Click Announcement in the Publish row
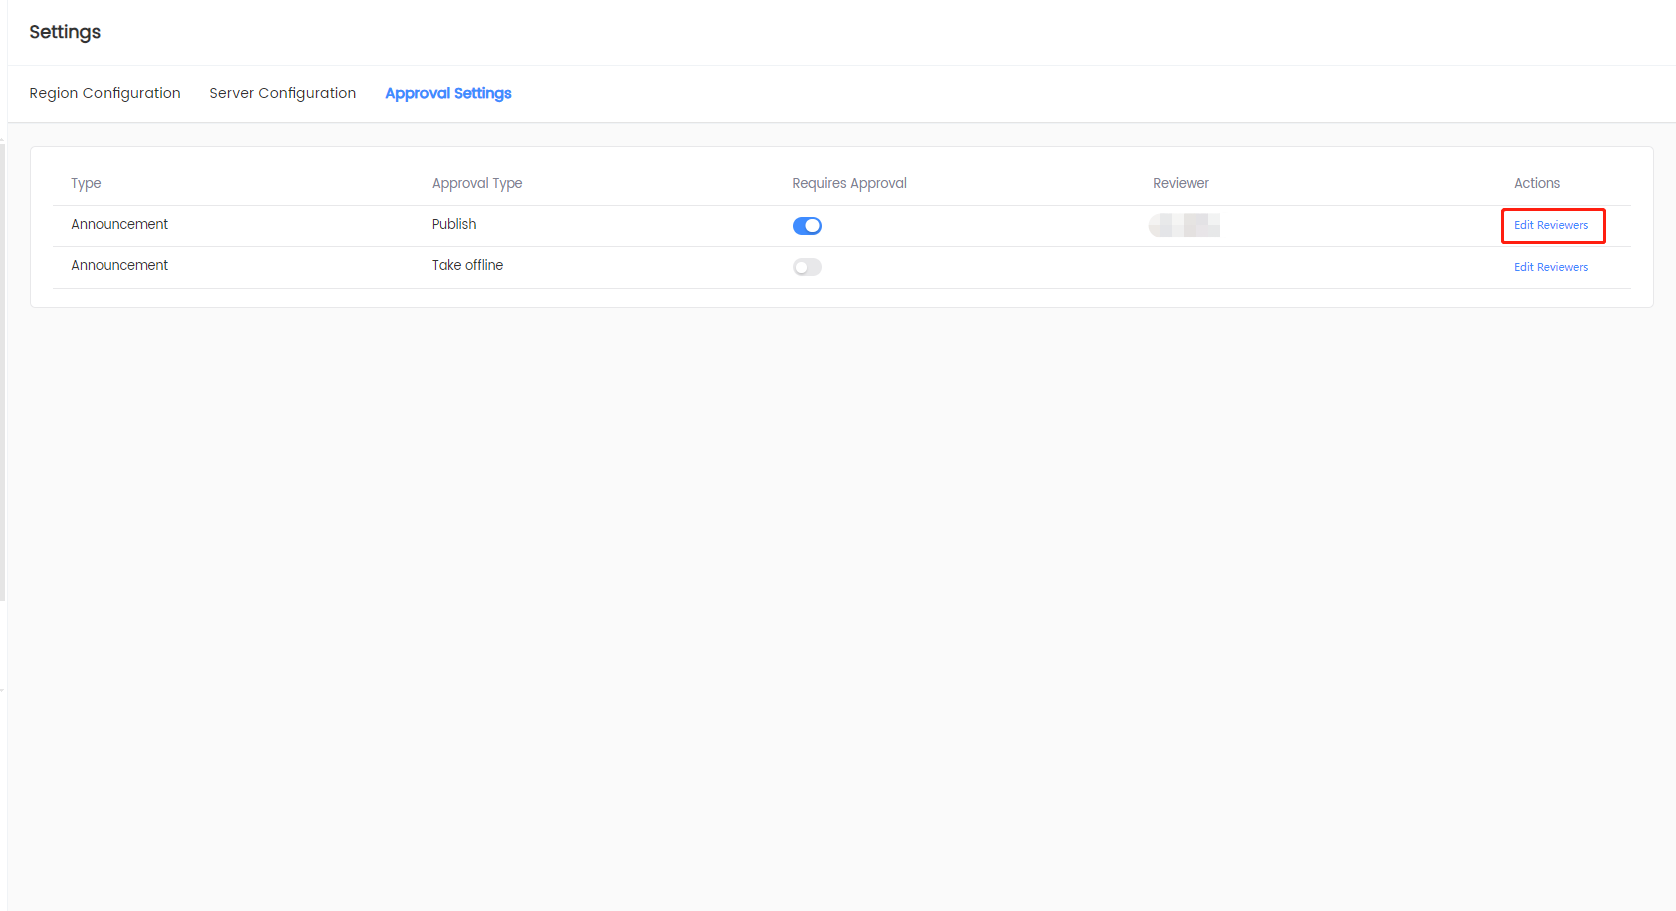The height and width of the screenshot is (911, 1676). 119,225
